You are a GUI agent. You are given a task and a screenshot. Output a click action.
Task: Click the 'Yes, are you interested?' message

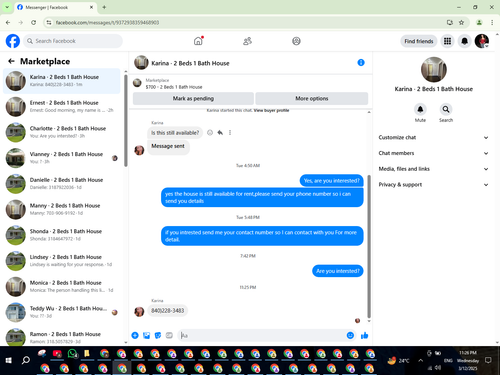(x=332, y=181)
